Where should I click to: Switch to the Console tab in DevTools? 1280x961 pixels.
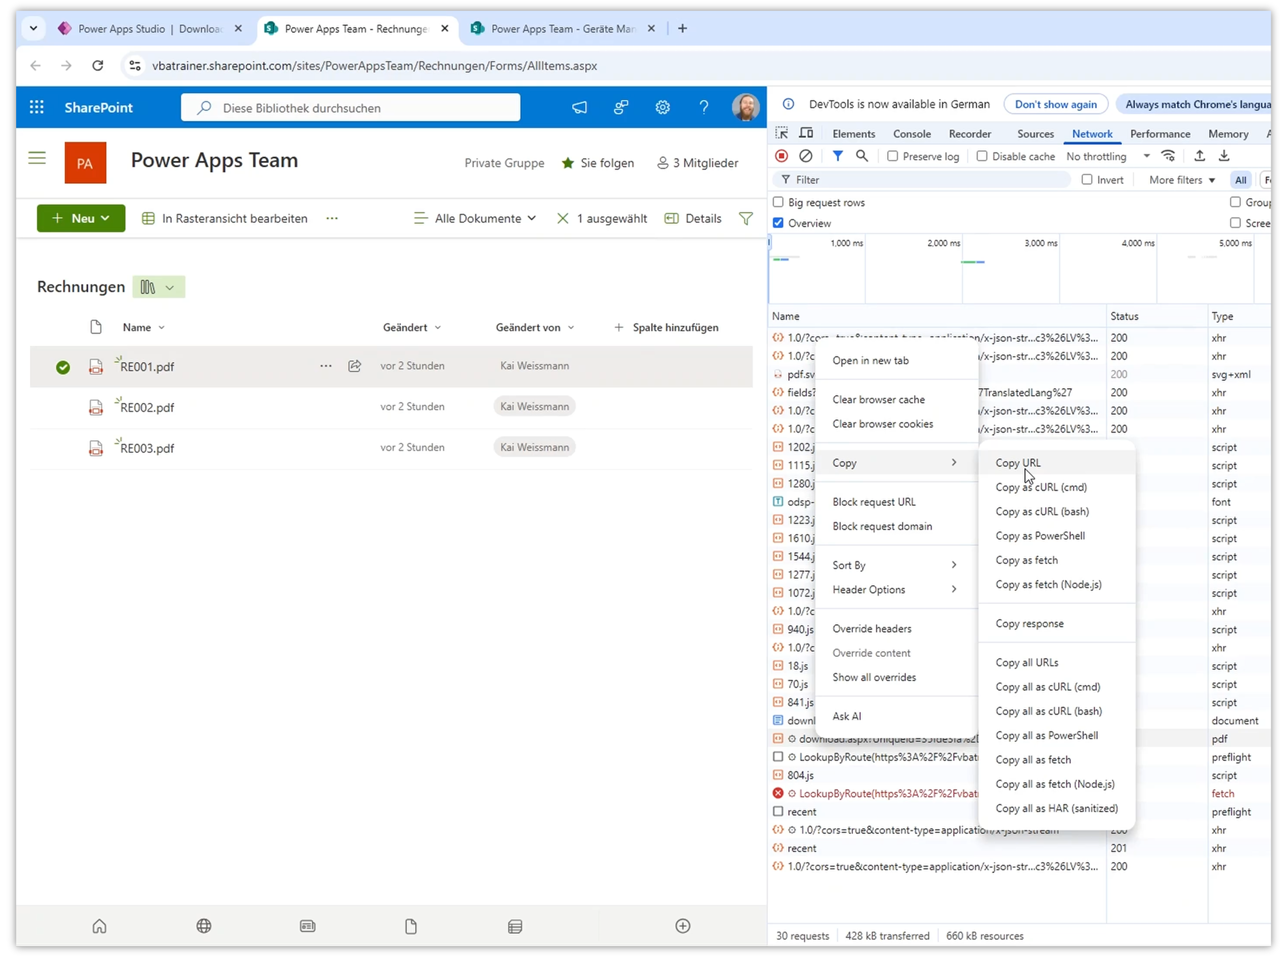[x=911, y=133]
